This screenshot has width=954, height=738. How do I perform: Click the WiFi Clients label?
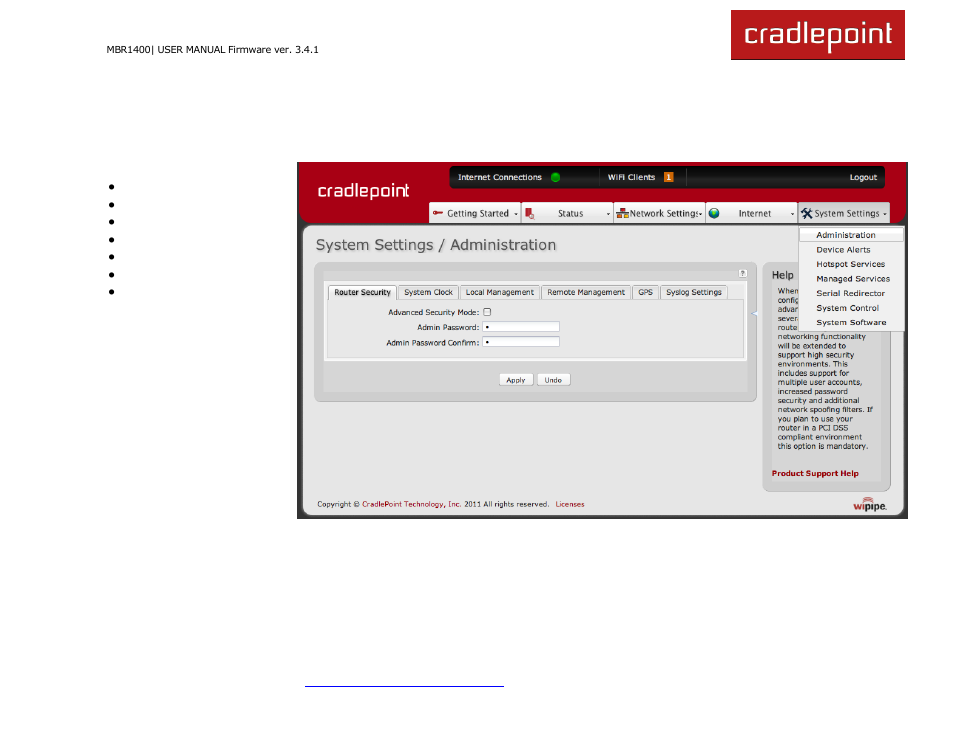pos(632,177)
